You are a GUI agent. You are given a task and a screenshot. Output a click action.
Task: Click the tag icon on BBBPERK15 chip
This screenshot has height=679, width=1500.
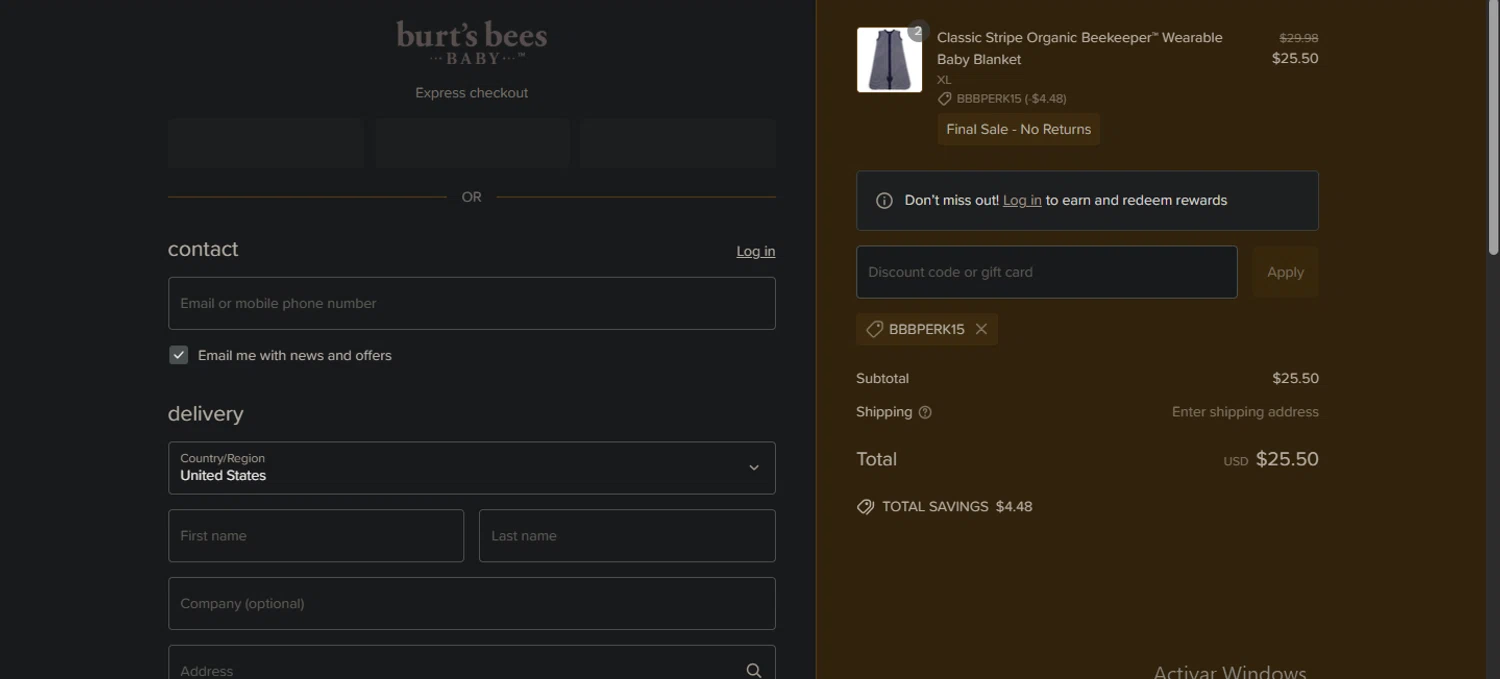(874, 329)
